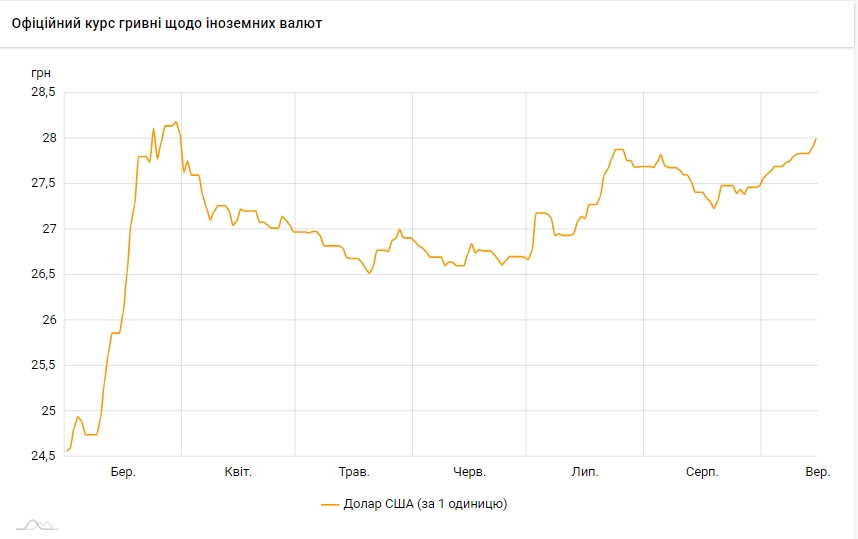Click the 25,5 value on vertical axis

(x=43, y=366)
